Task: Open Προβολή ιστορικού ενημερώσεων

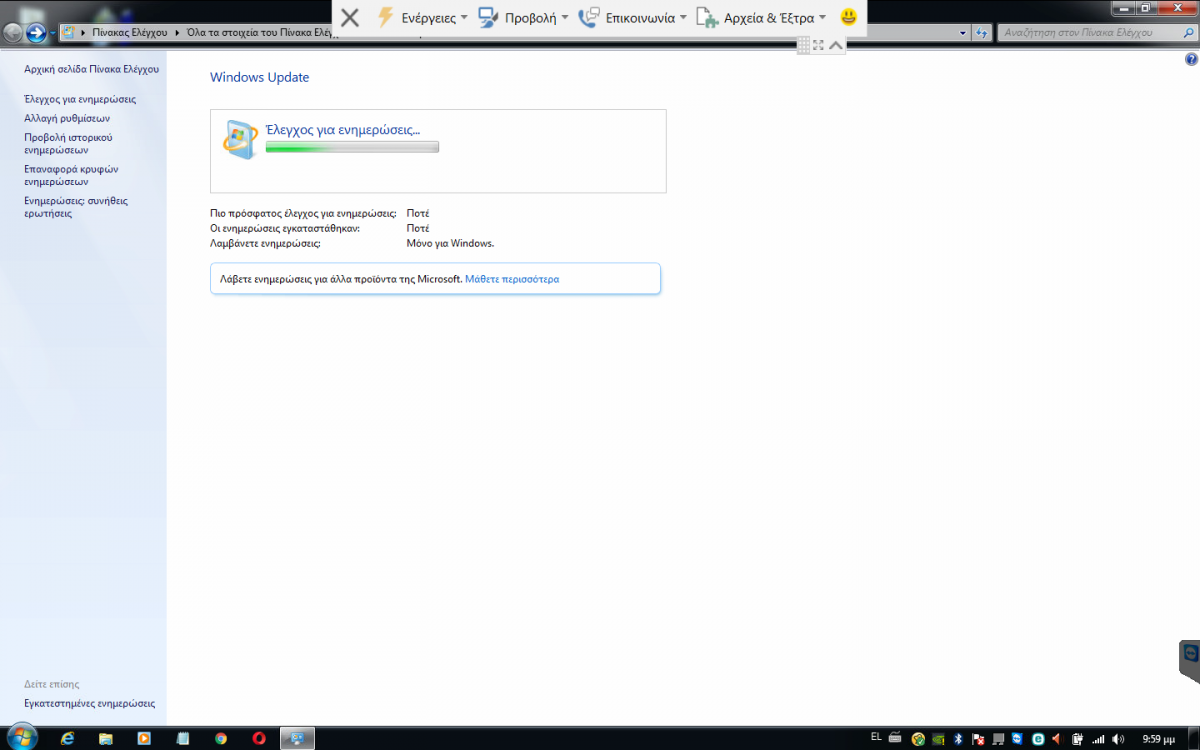Action: [68, 143]
